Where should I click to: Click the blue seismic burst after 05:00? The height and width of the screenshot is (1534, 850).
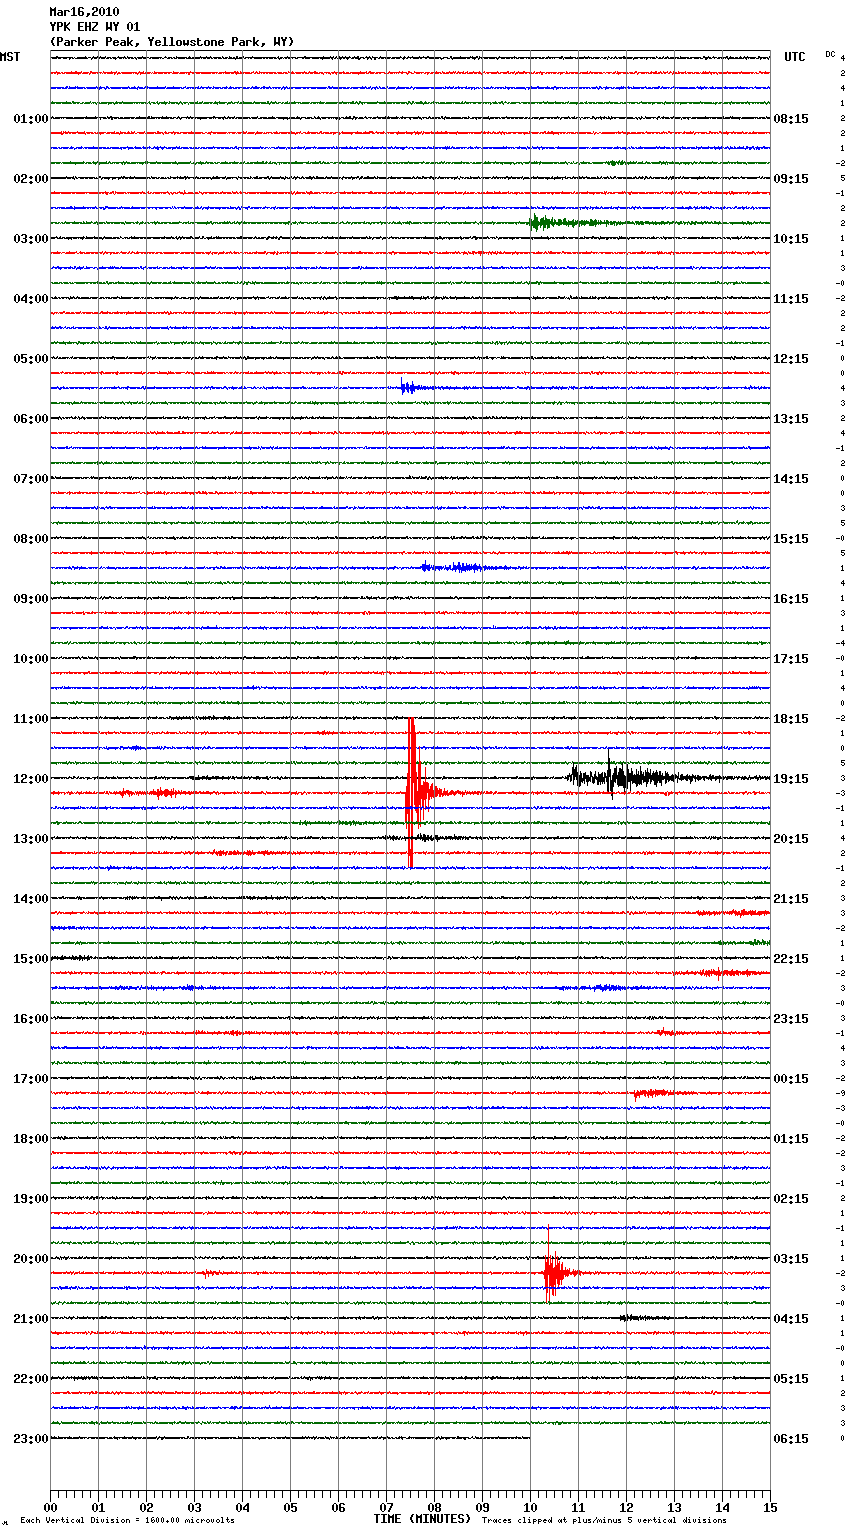(412, 387)
